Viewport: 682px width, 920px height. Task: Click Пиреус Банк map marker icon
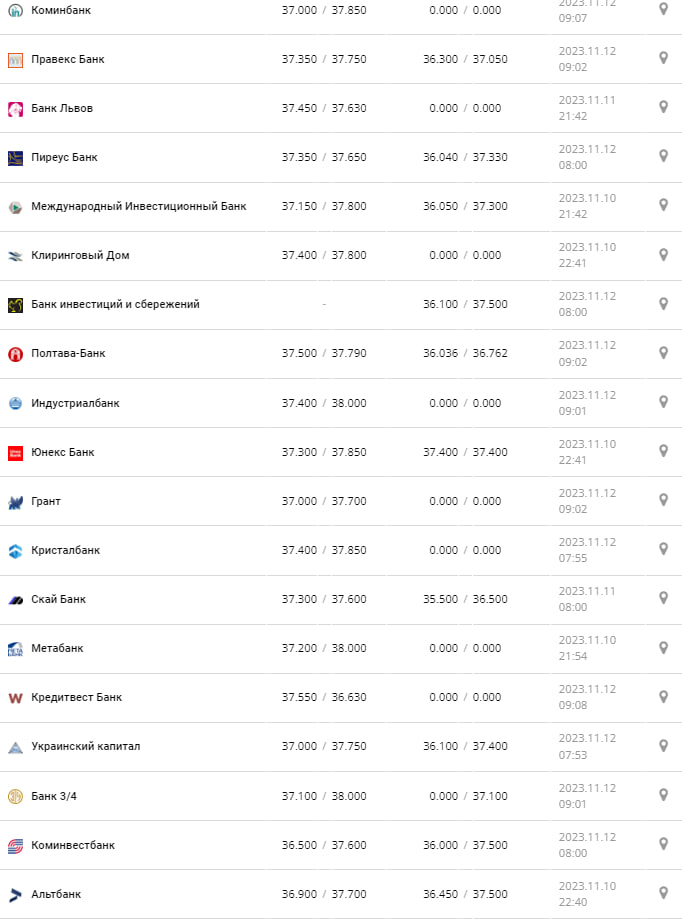click(663, 156)
